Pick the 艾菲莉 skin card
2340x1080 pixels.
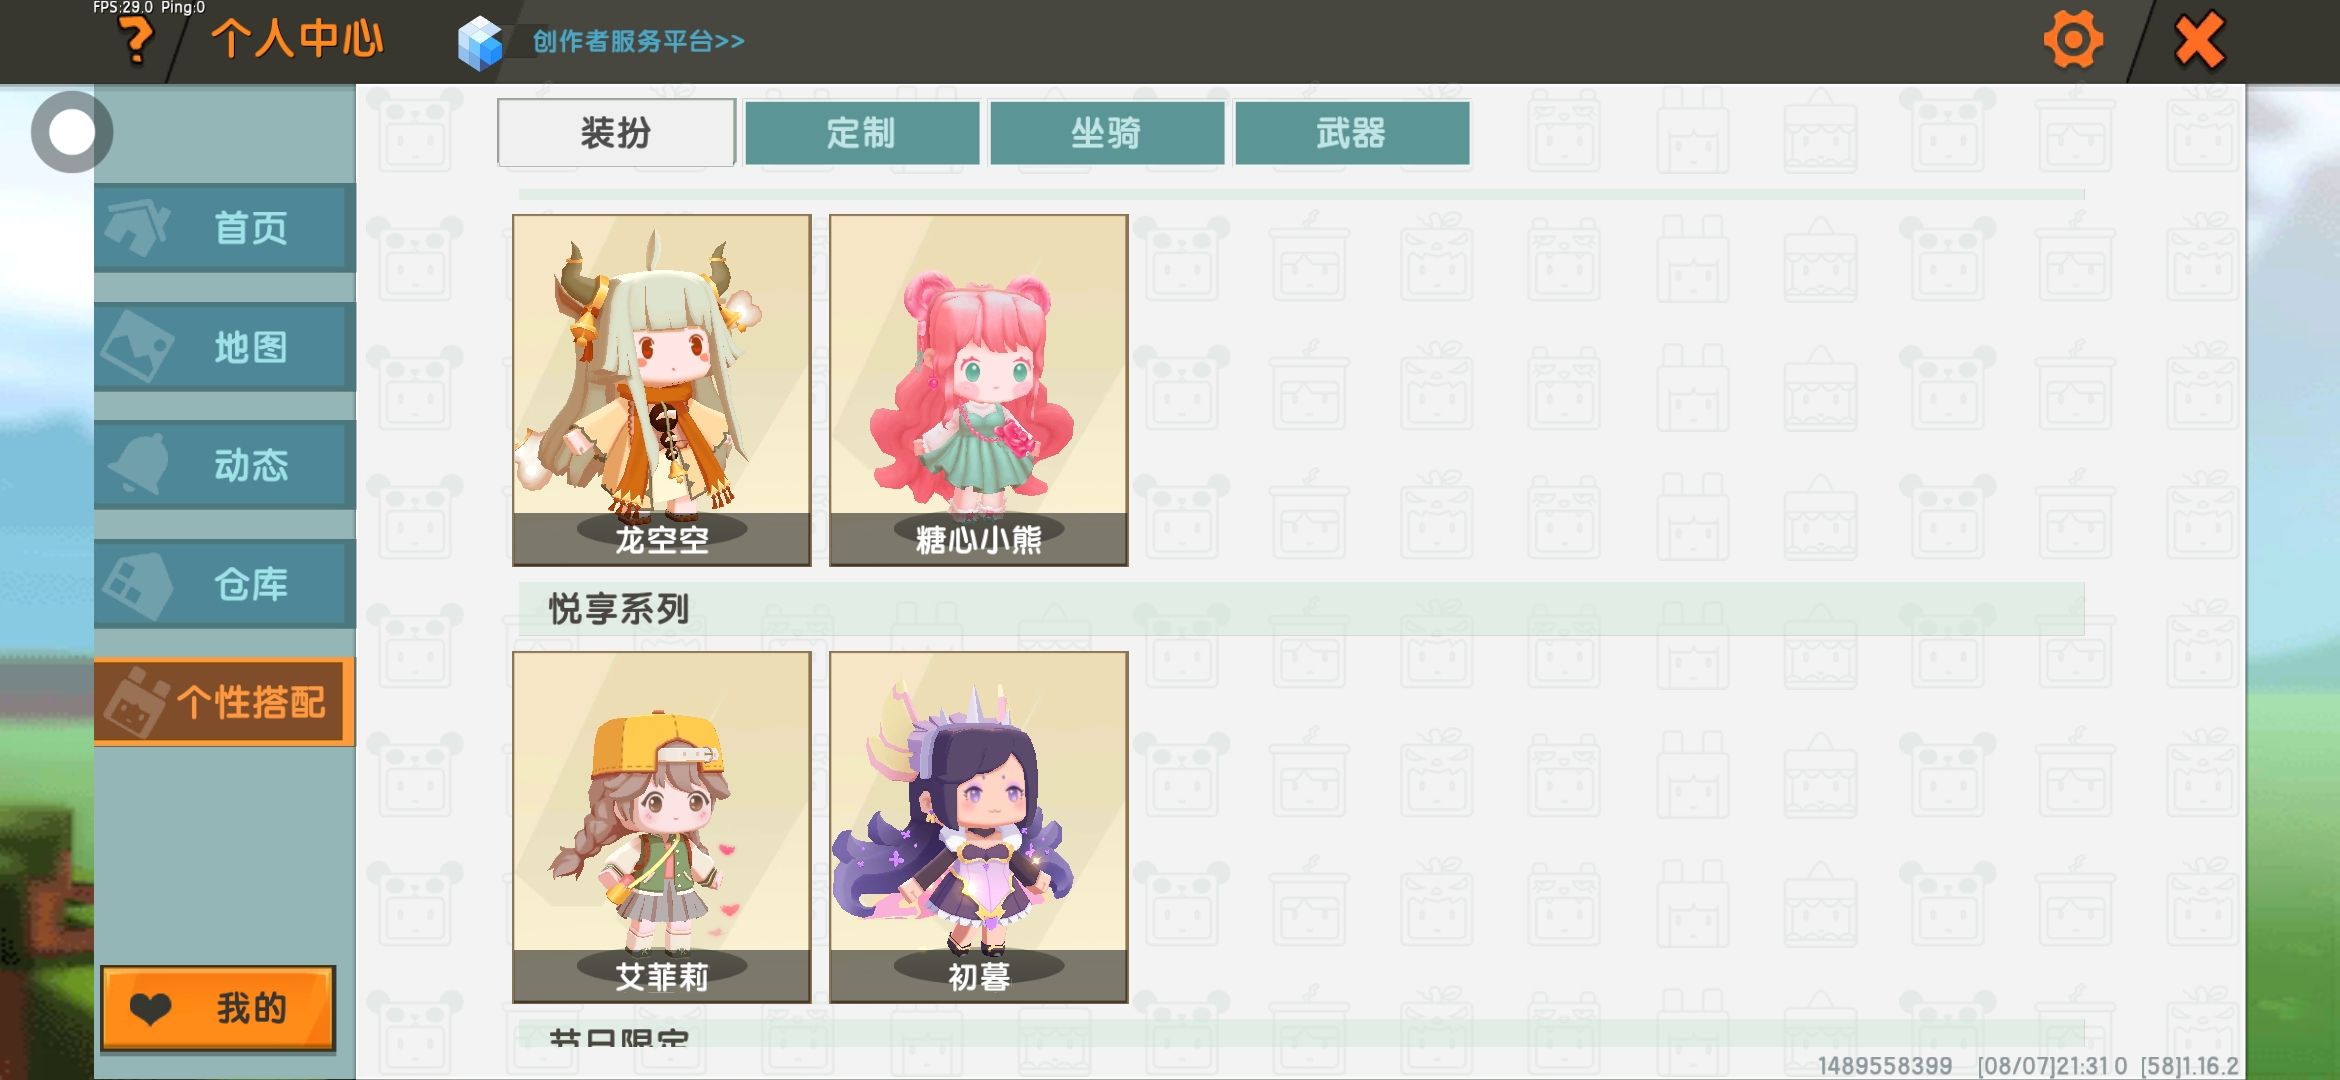pos(662,827)
